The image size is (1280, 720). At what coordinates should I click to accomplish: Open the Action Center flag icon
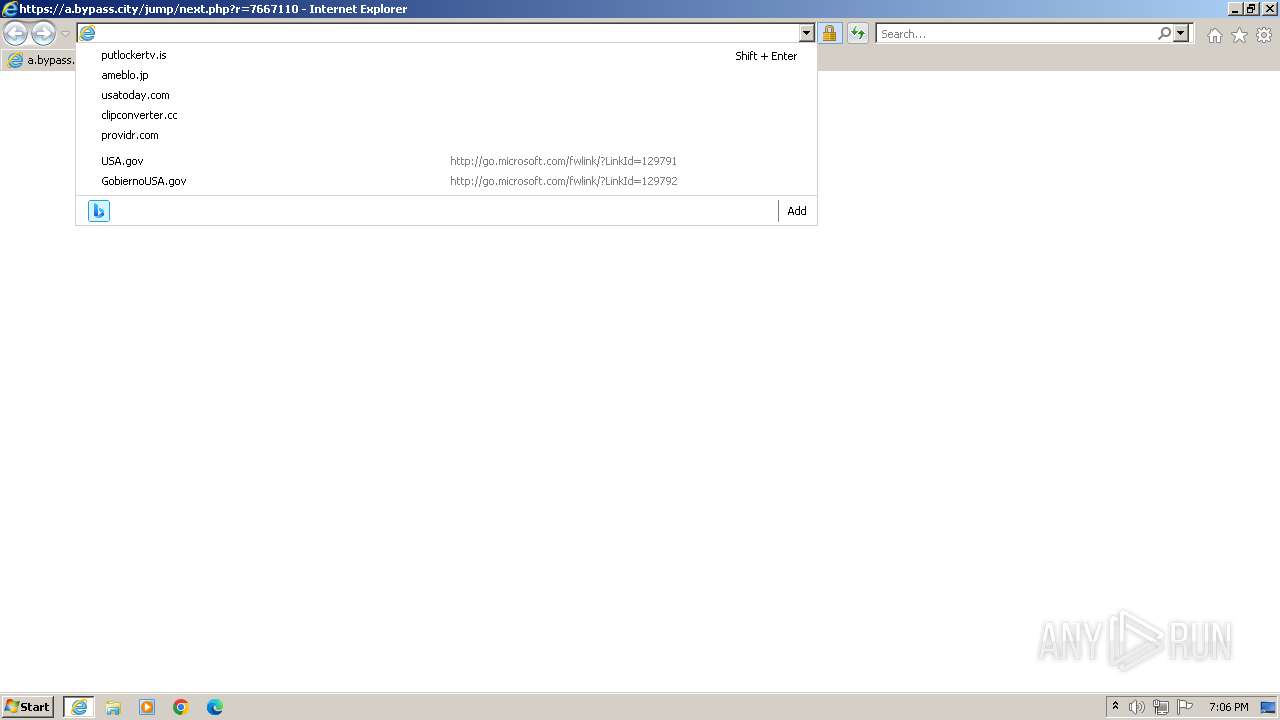1185,707
